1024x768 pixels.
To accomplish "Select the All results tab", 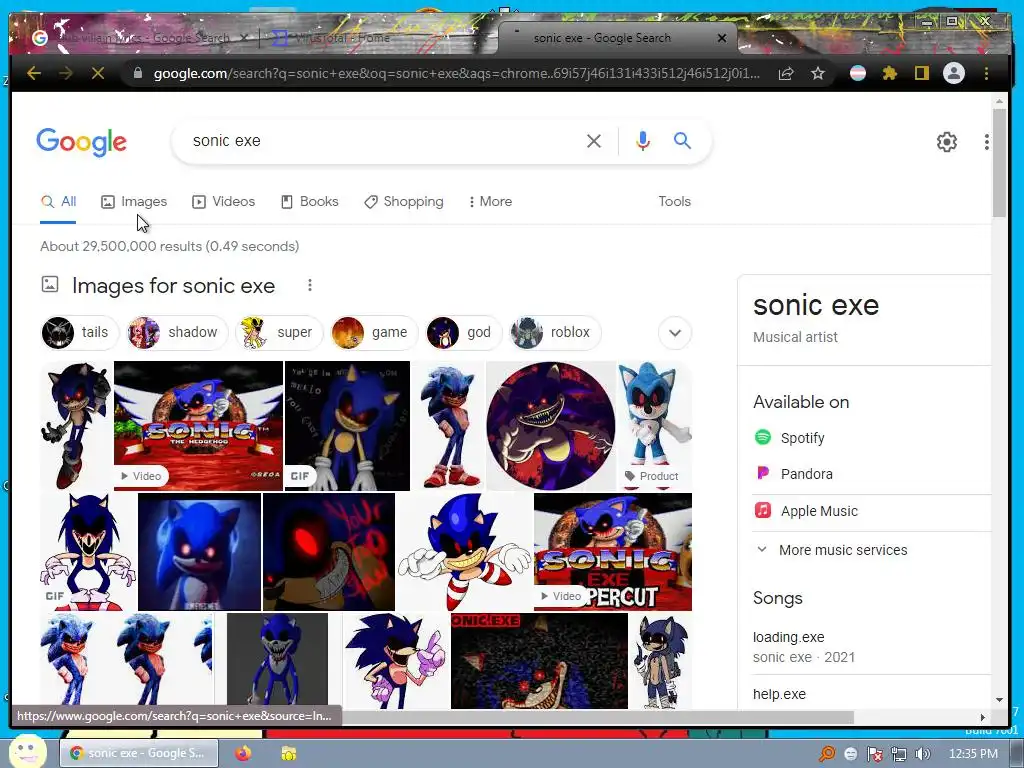I will (x=58, y=202).
